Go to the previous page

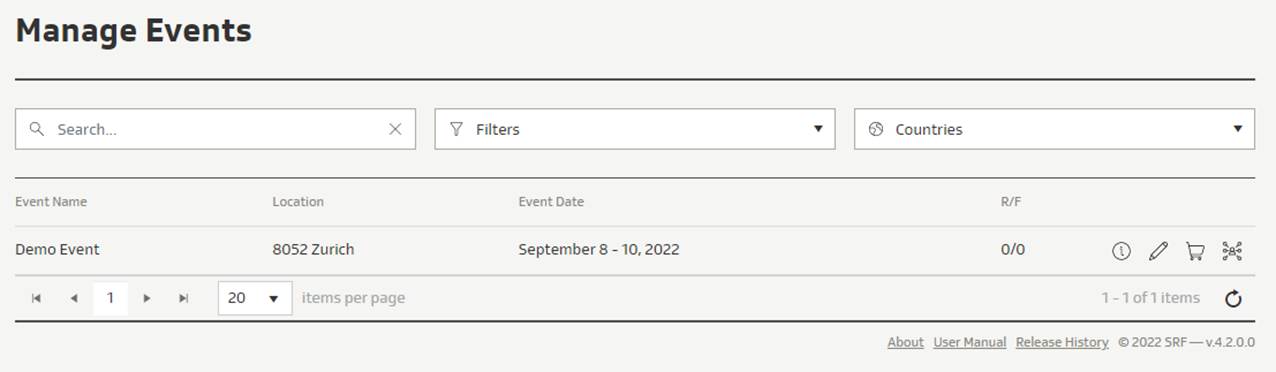pyautogui.click(x=73, y=298)
